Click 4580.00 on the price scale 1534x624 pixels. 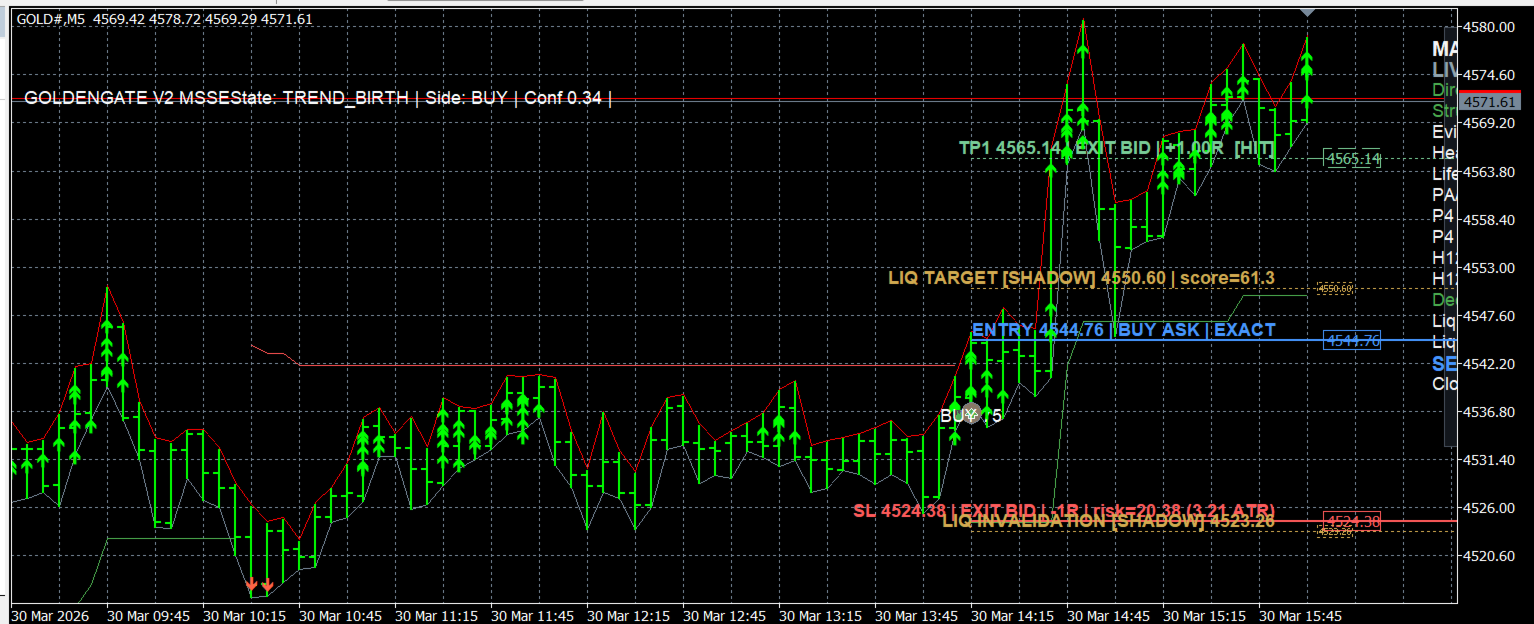[x=1491, y=27]
